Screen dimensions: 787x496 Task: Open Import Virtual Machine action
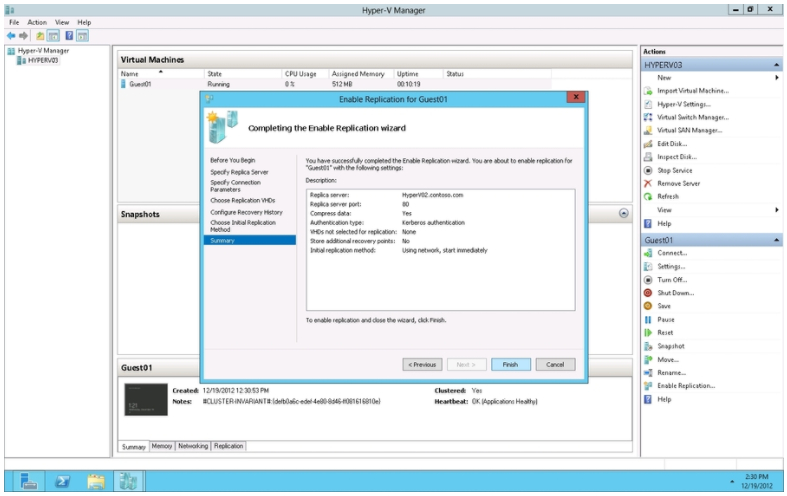click(693, 91)
